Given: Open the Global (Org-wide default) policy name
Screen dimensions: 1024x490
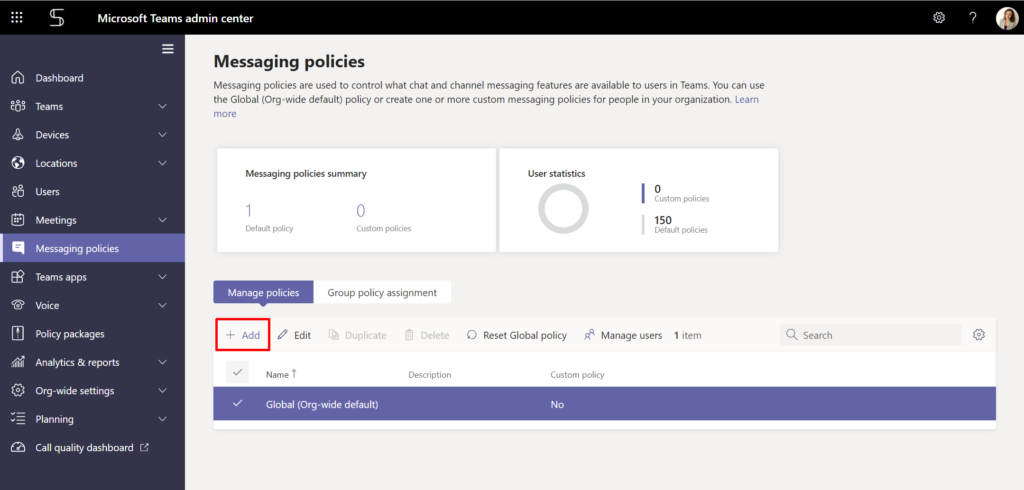Looking at the screenshot, I should (x=322, y=404).
